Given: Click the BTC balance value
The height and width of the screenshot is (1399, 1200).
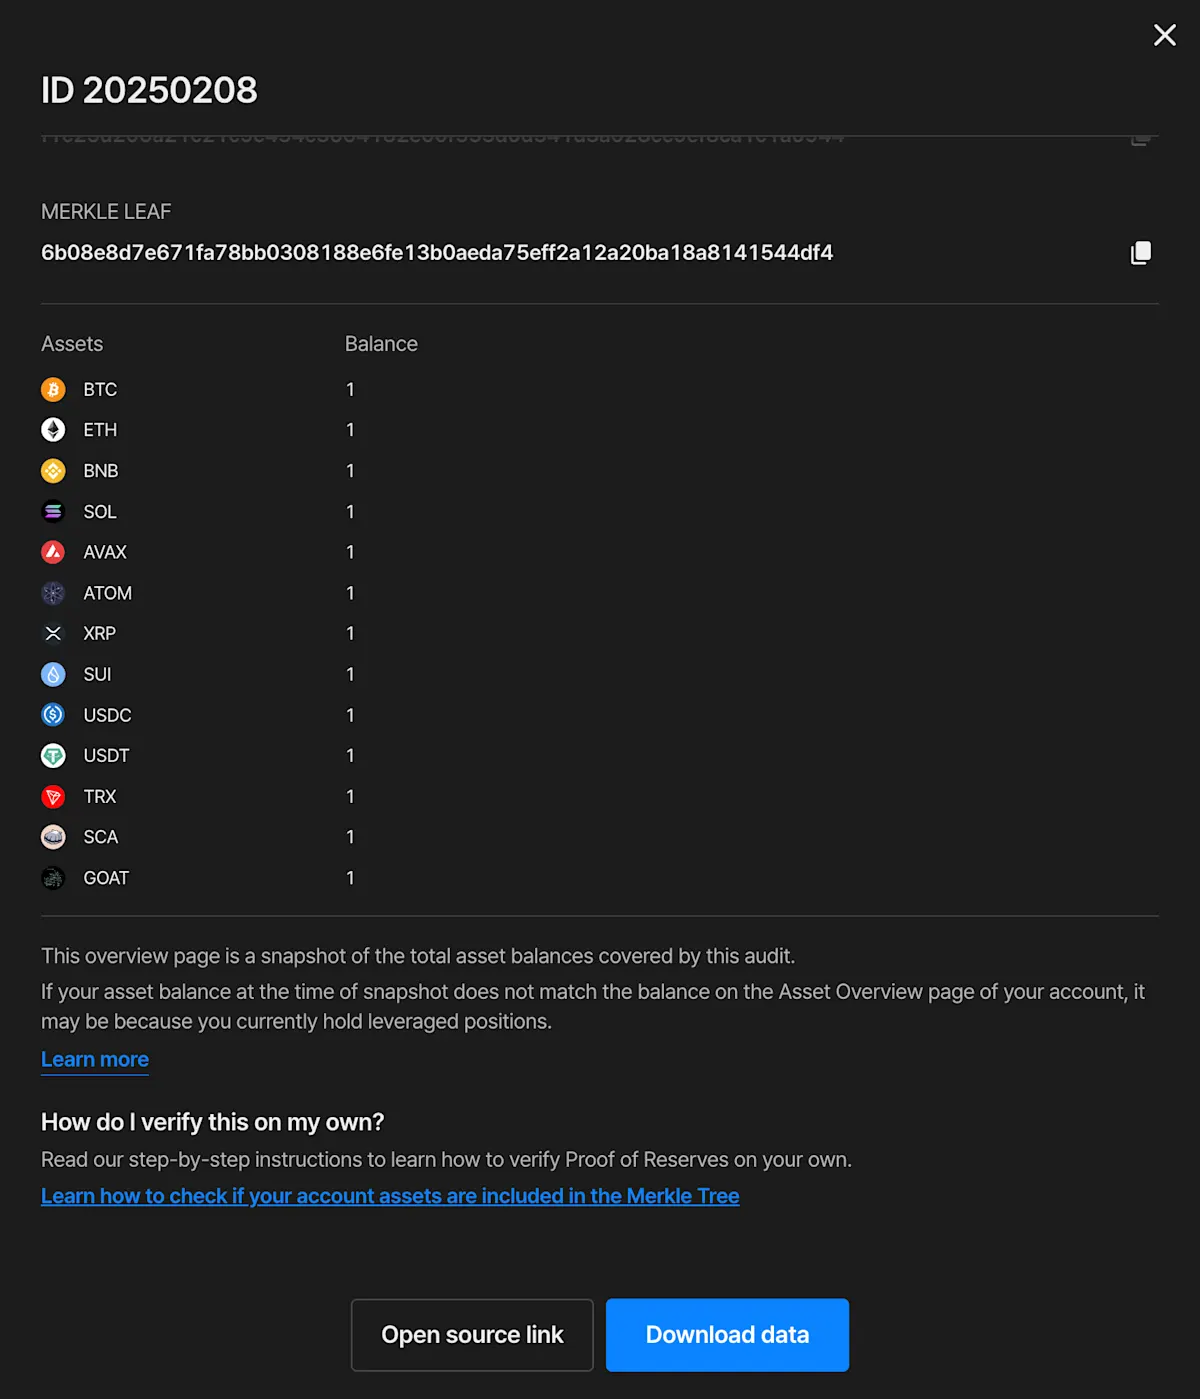Looking at the screenshot, I should pos(350,390).
